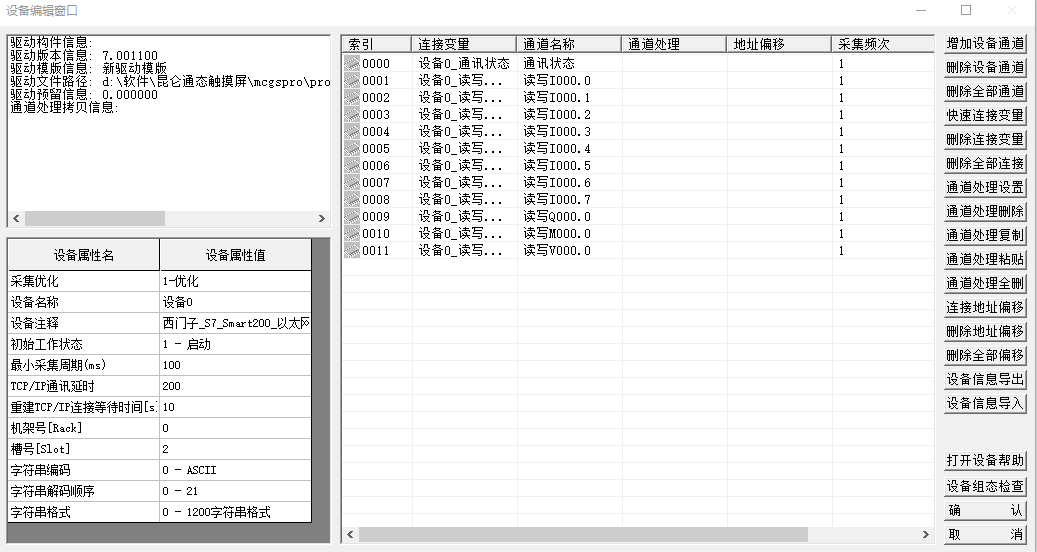Select channel name 通讯状态
The width and height of the screenshot is (1037, 552).
[549, 63]
